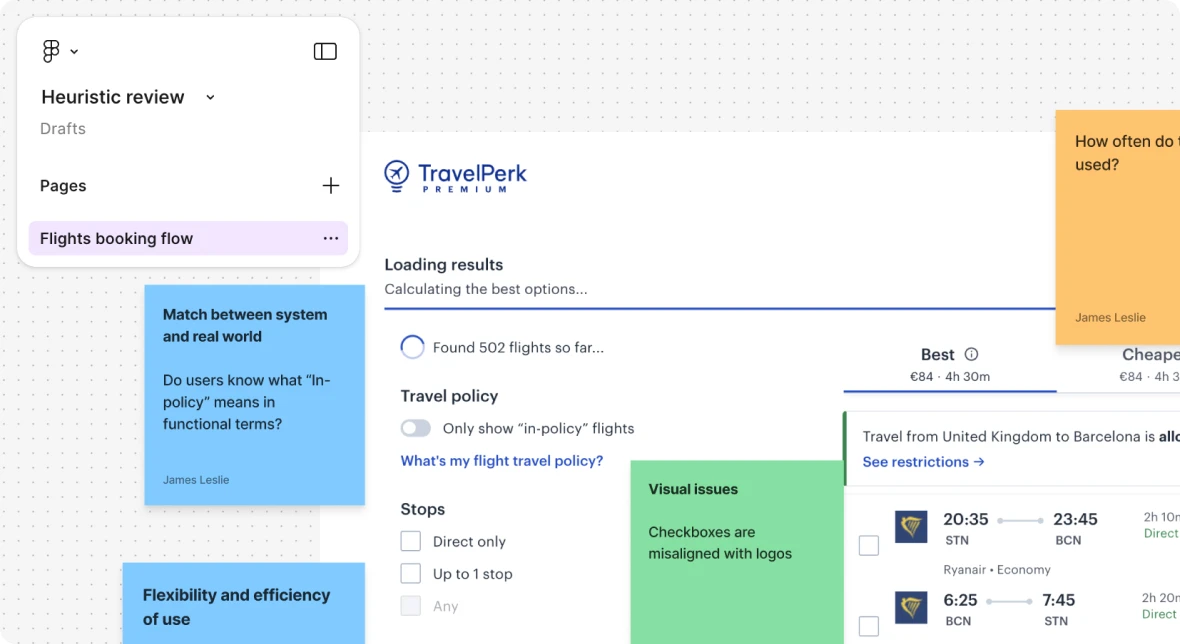Check the Direct only checkbox
Image resolution: width=1180 pixels, height=644 pixels.
point(411,541)
